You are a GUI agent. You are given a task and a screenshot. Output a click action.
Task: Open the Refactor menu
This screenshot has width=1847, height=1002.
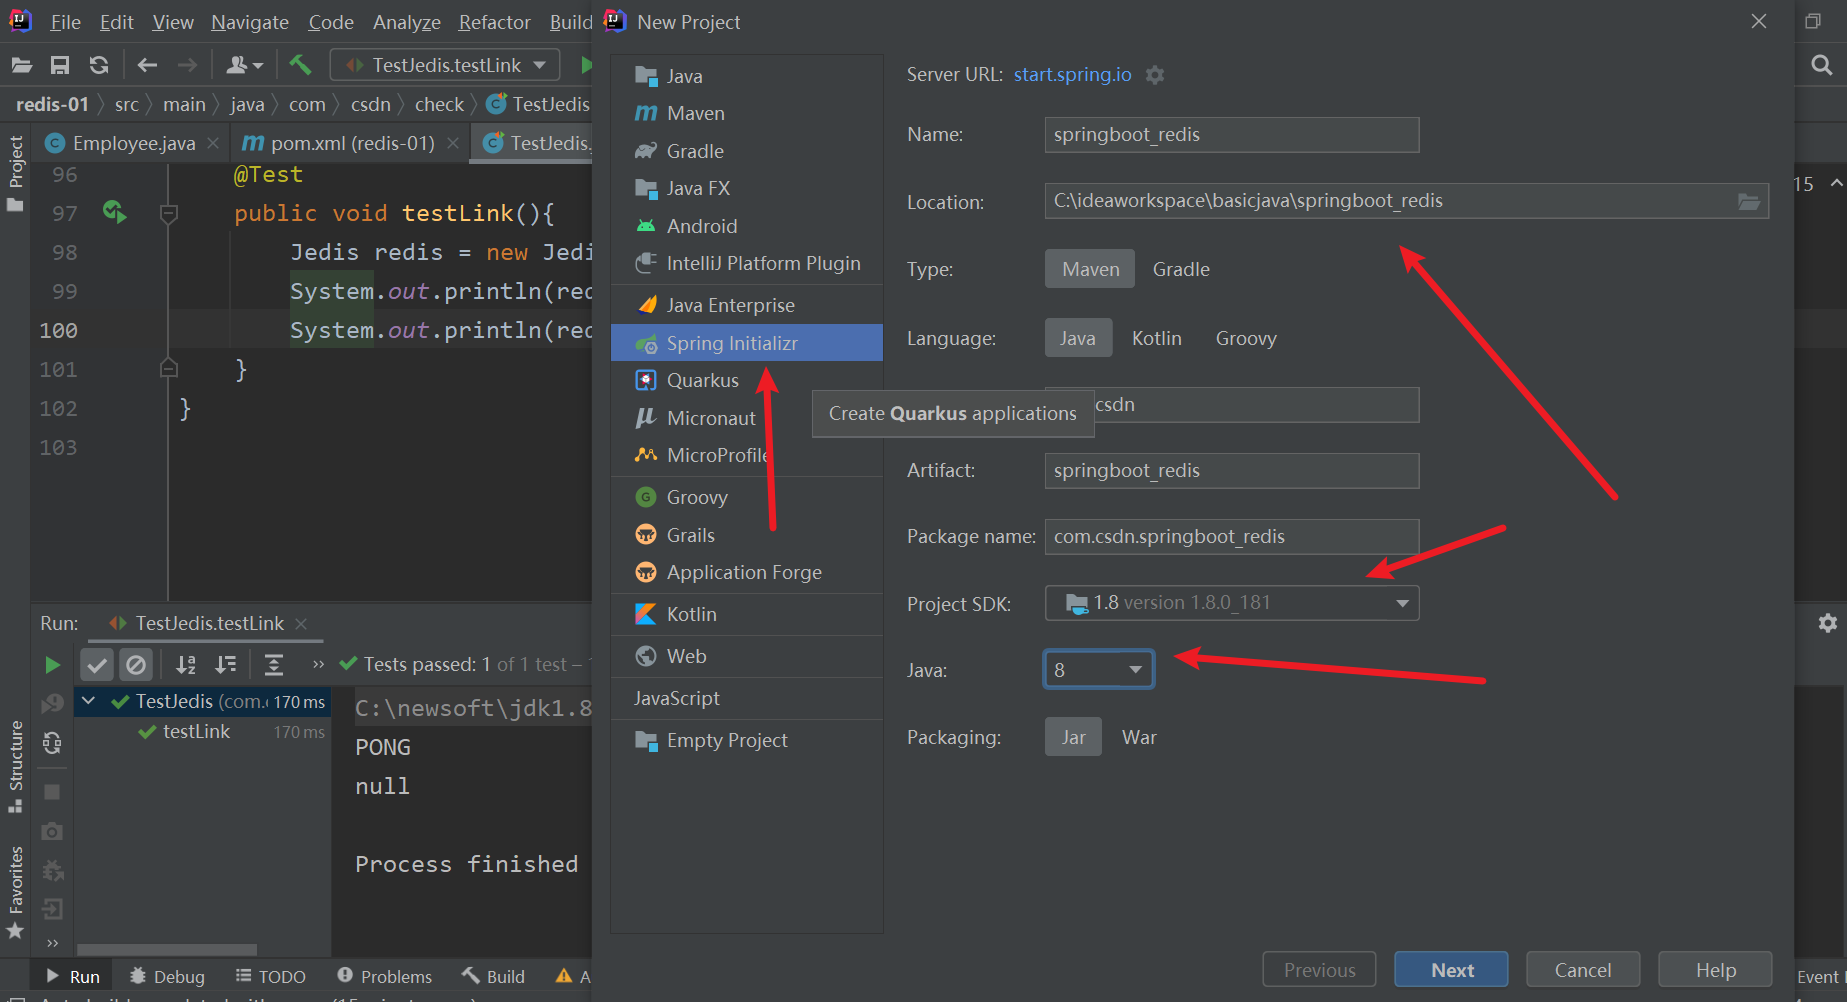(494, 22)
